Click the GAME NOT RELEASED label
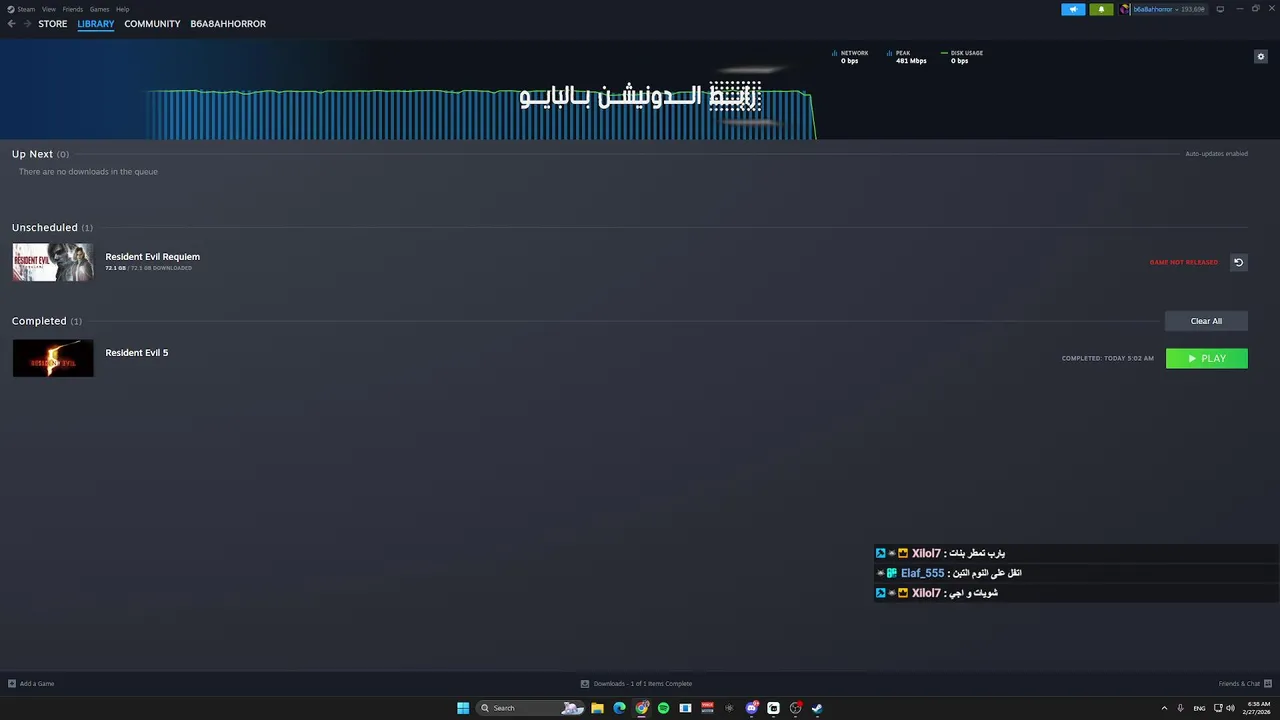Viewport: 1280px width, 720px height. [1184, 262]
